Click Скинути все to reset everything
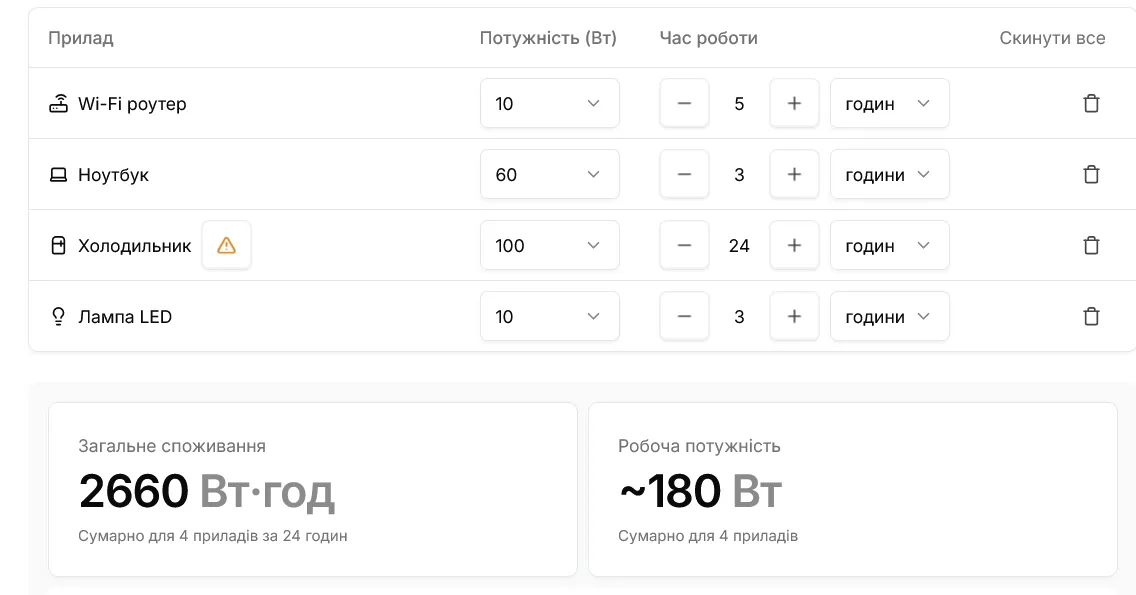 pos(1052,38)
